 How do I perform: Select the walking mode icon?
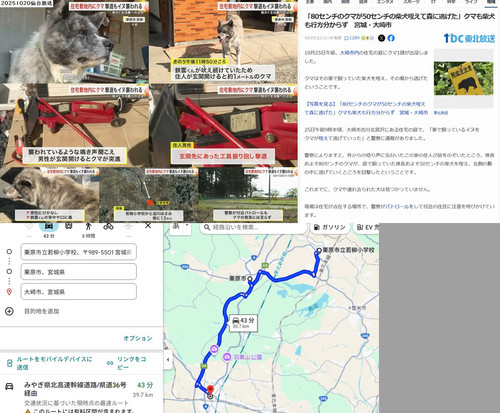pyautogui.click(x=88, y=226)
